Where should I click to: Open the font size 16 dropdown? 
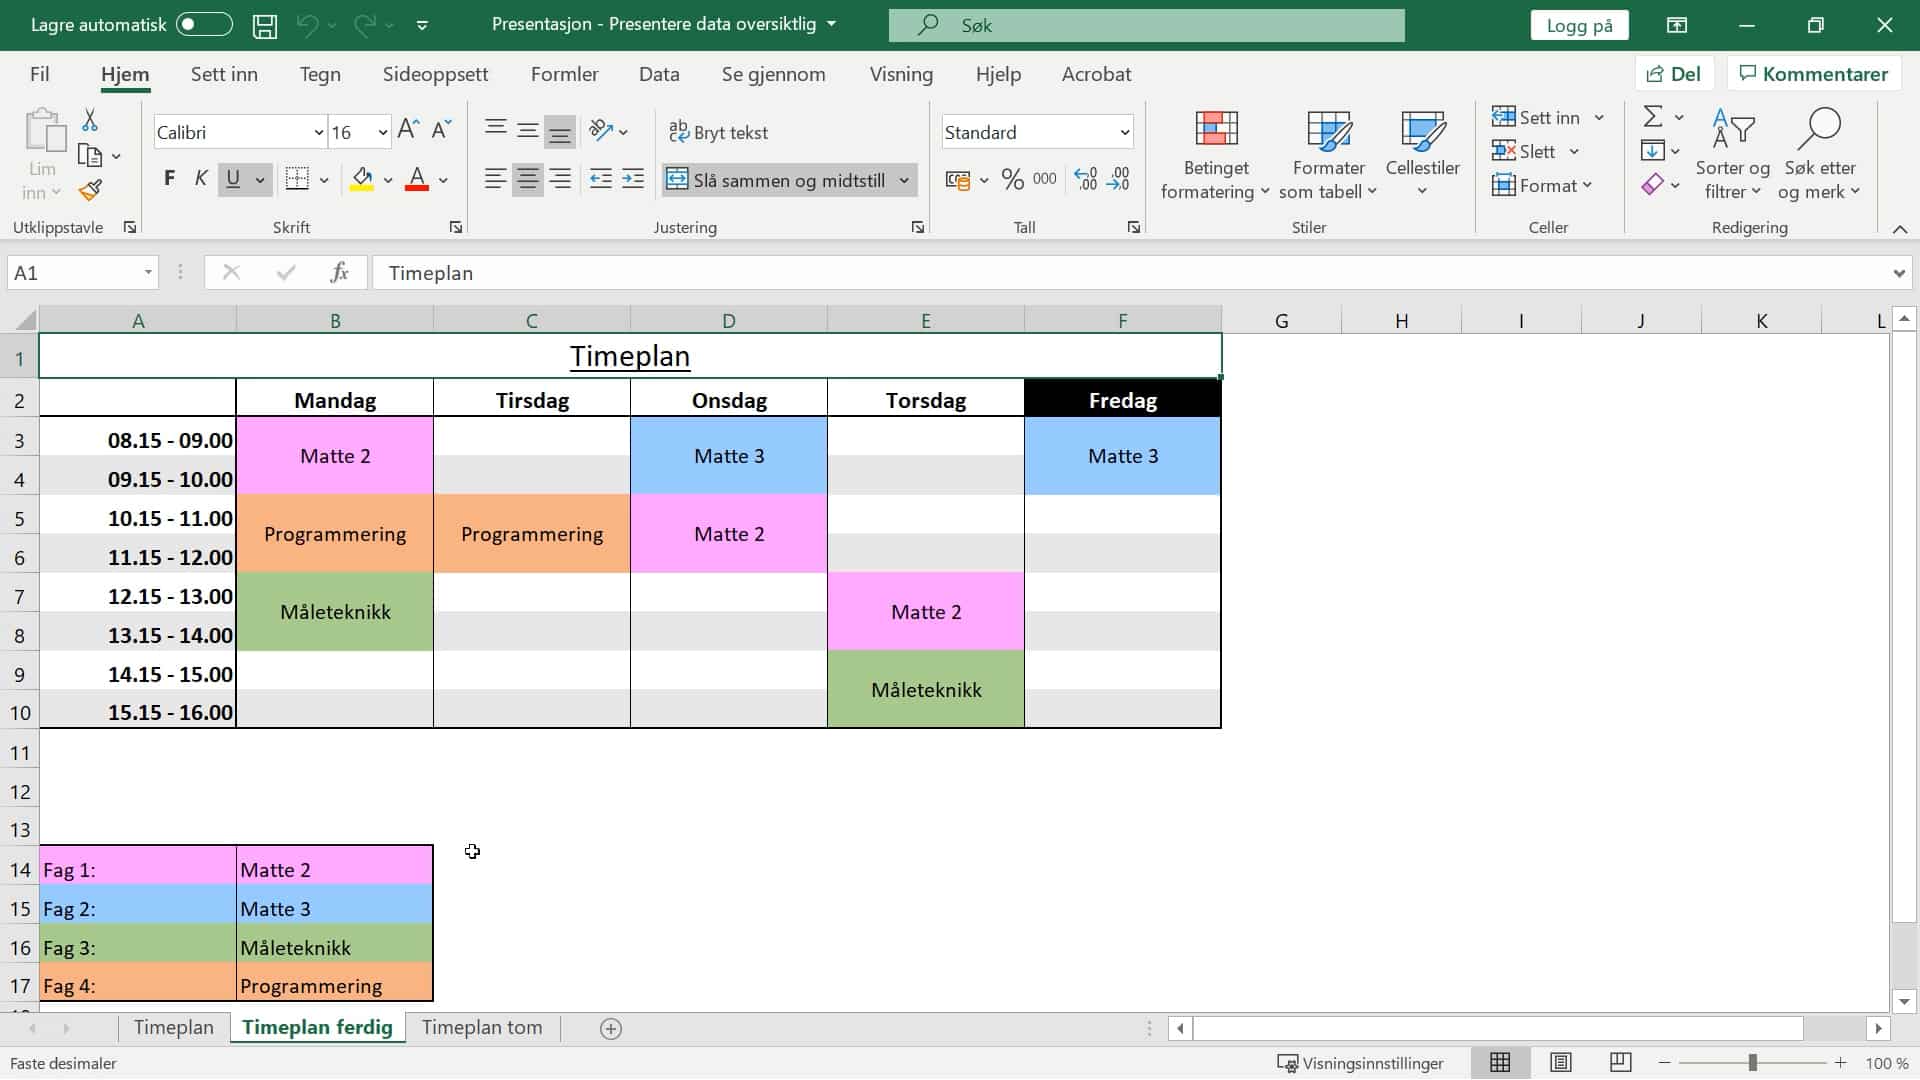point(382,132)
